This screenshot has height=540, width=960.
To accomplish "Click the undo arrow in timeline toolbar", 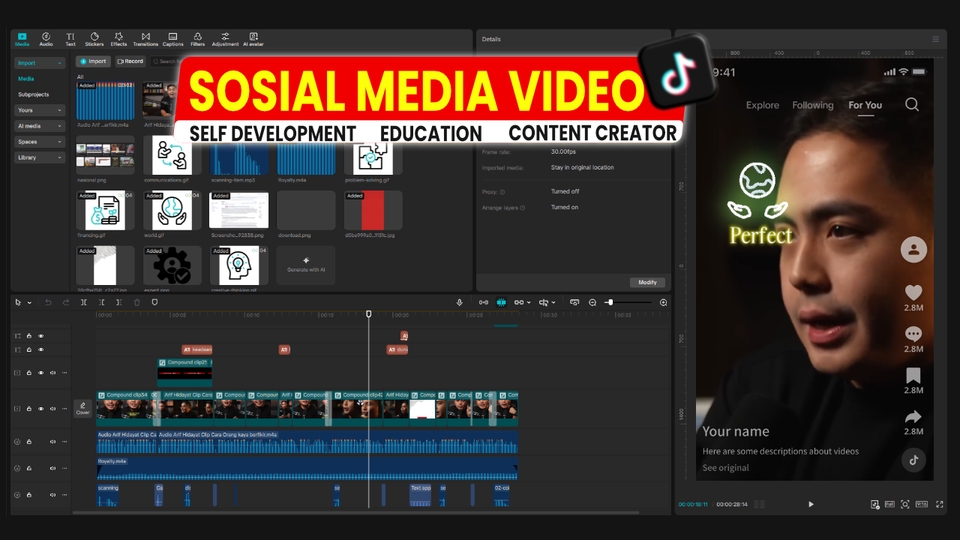I will click(48, 302).
